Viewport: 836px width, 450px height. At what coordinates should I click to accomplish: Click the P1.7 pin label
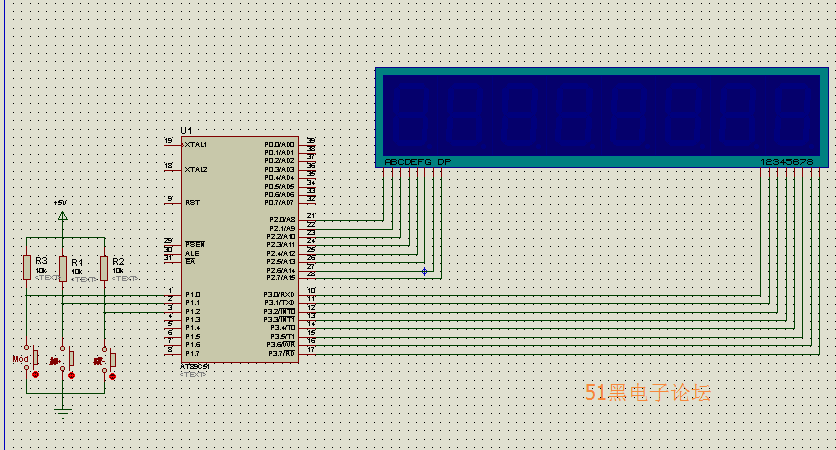point(192,353)
